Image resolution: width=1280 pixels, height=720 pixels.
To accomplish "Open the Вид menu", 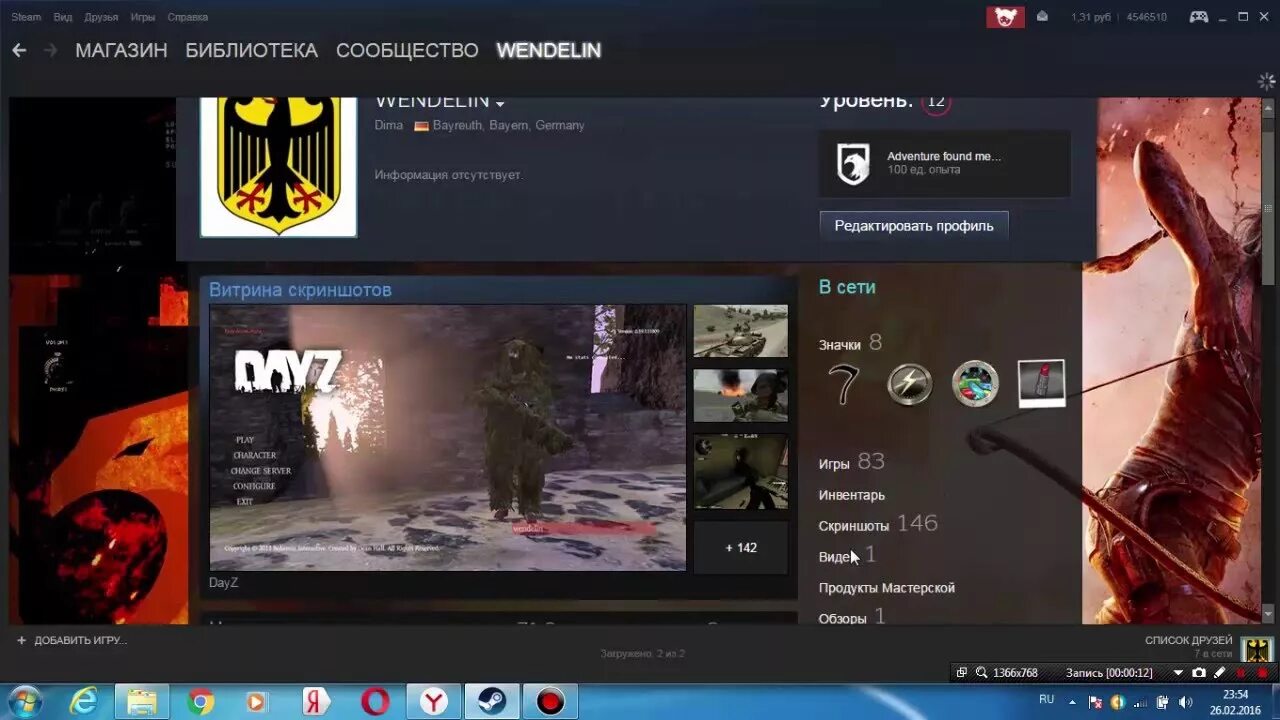I will coord(62,17).
